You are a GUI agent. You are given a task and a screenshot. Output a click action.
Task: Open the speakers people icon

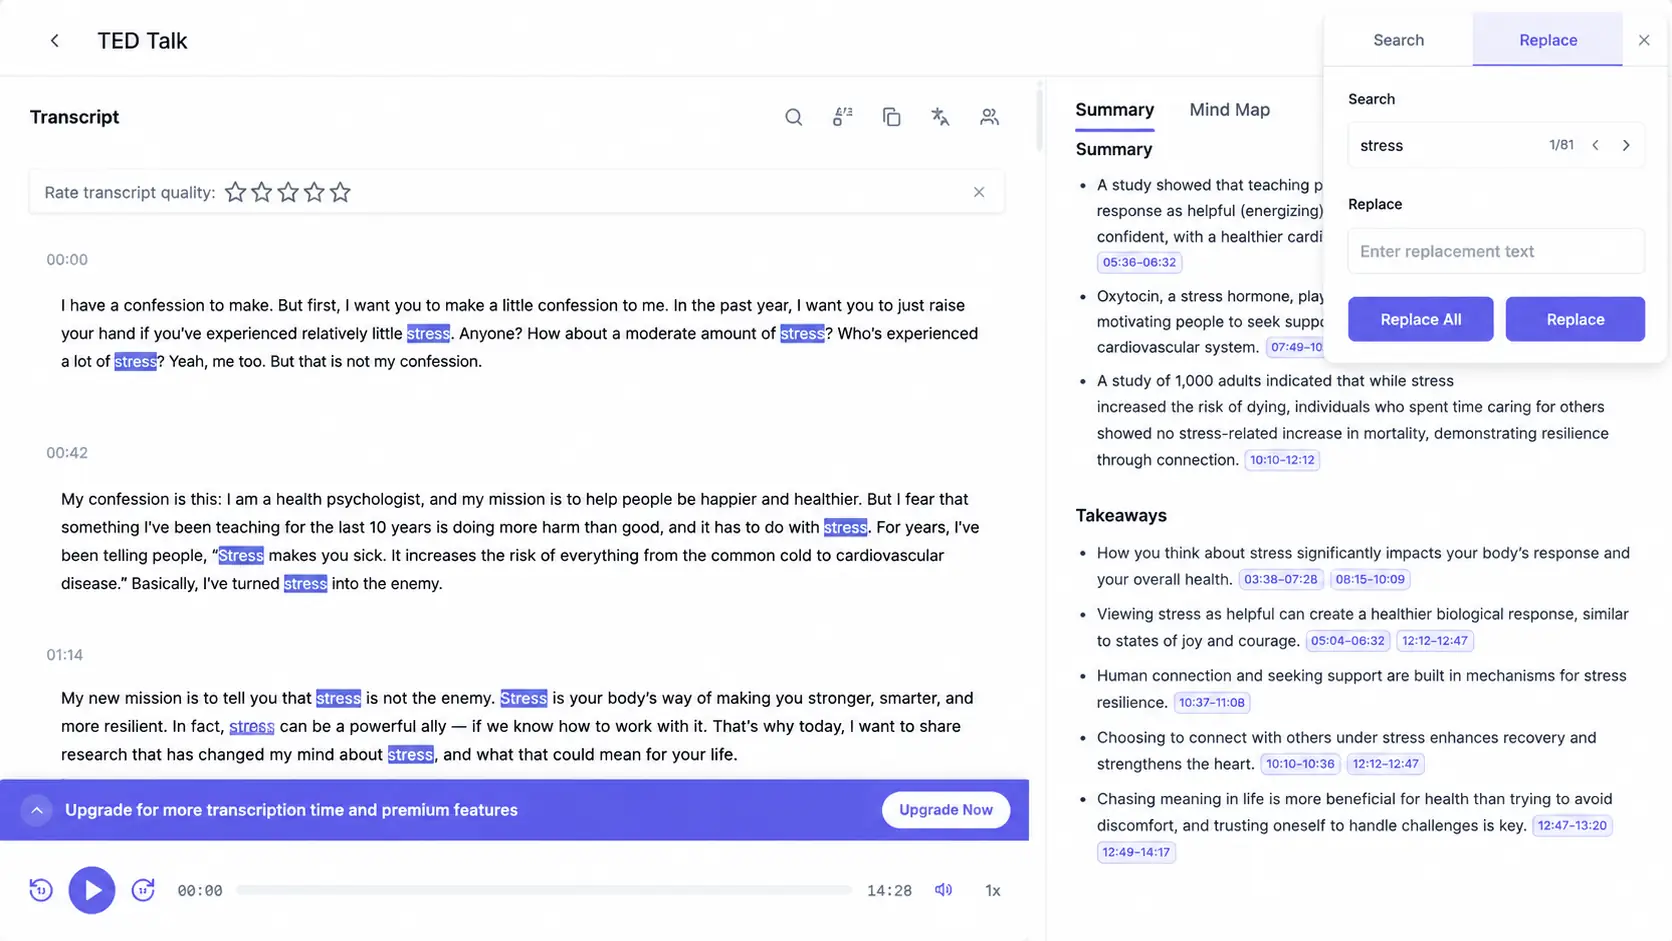pos(989,117)
